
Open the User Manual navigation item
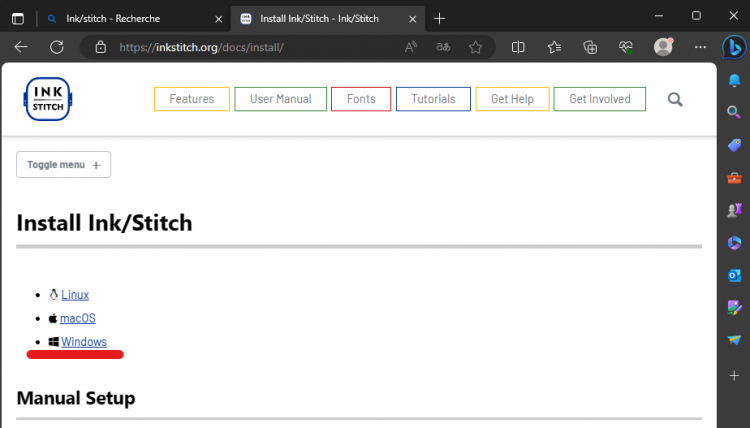[280, 99]
